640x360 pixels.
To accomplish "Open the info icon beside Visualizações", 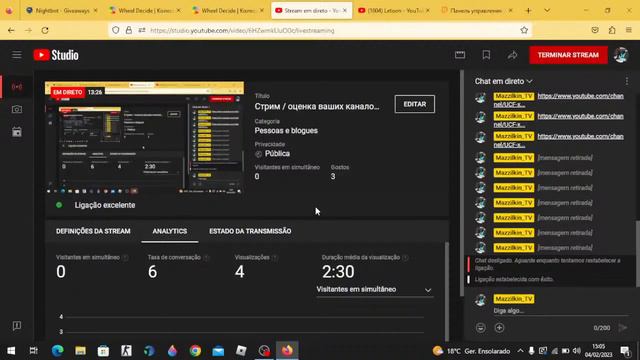I will click(x=275, y=258).
